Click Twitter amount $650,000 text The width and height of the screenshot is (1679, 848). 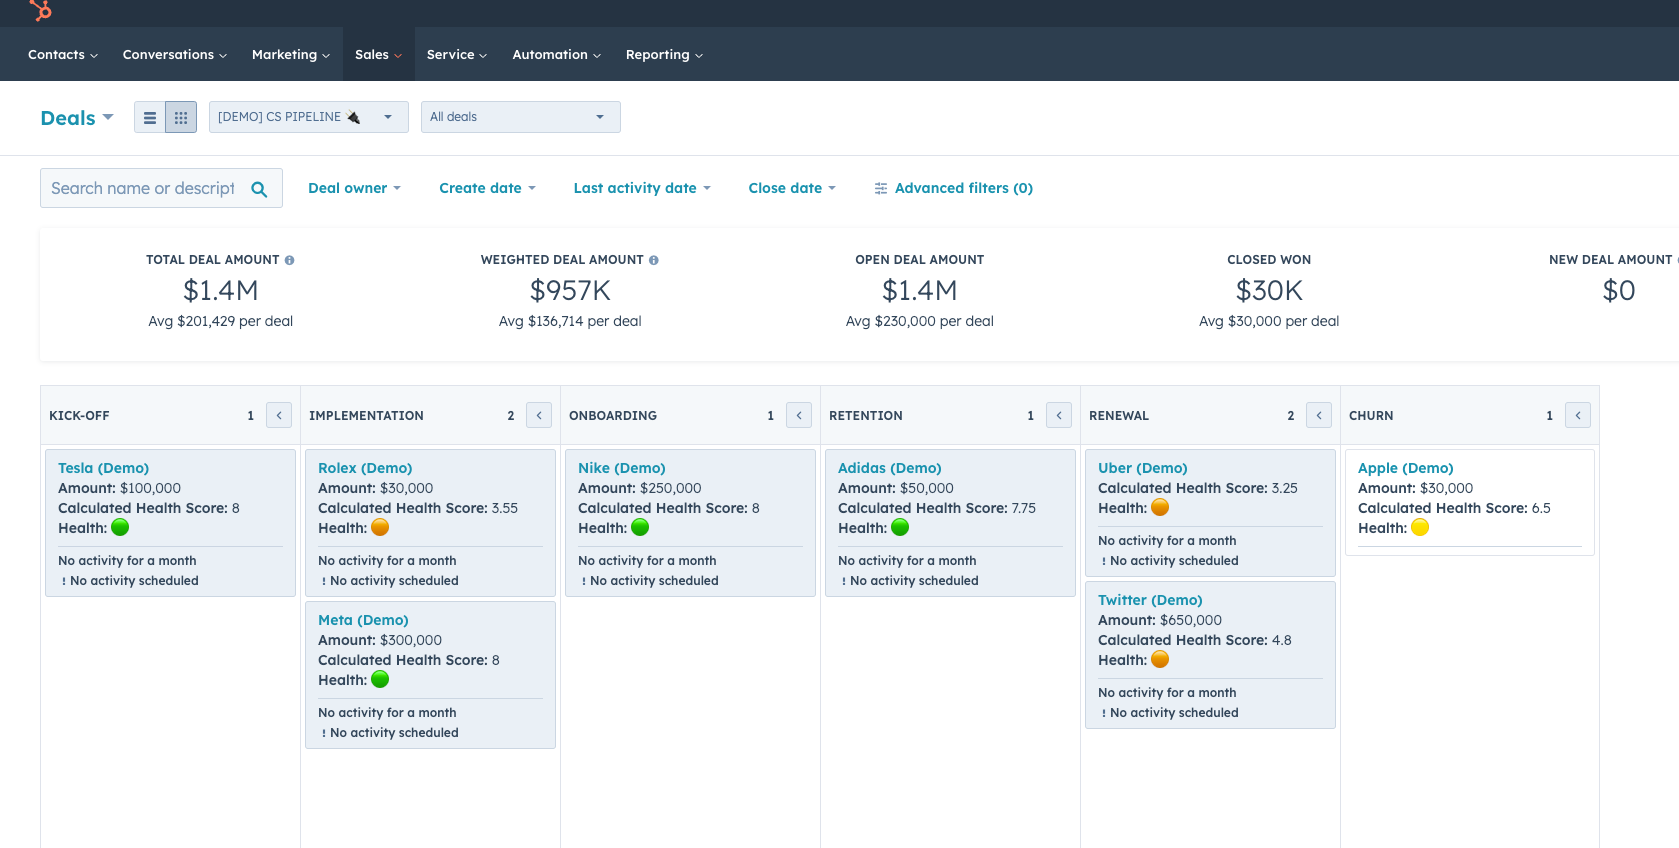[x=1191, y=620]
